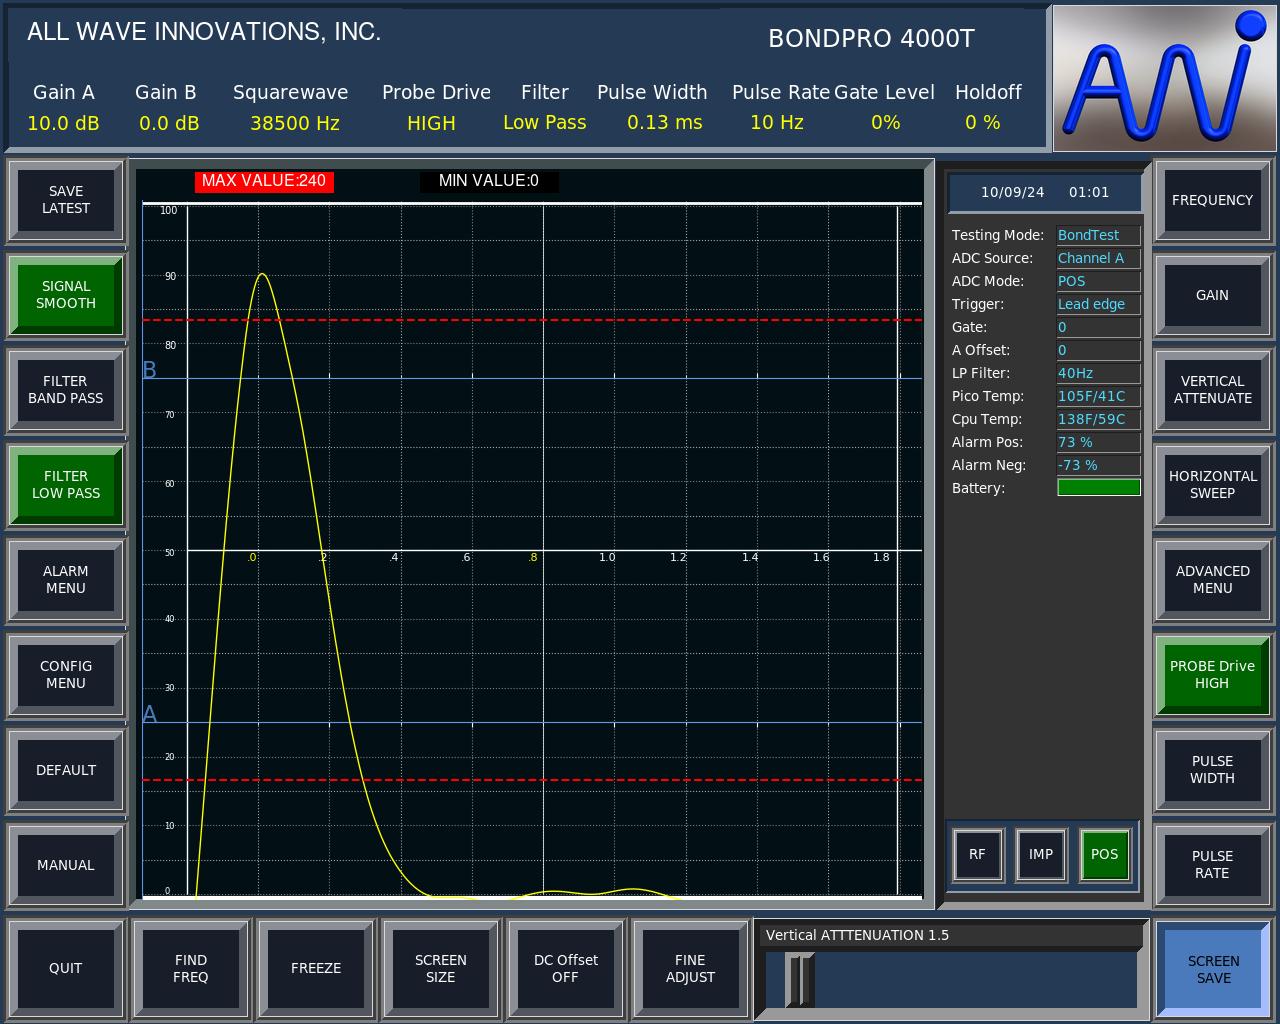Select the PULSE RATE control

click(1213, 865)
